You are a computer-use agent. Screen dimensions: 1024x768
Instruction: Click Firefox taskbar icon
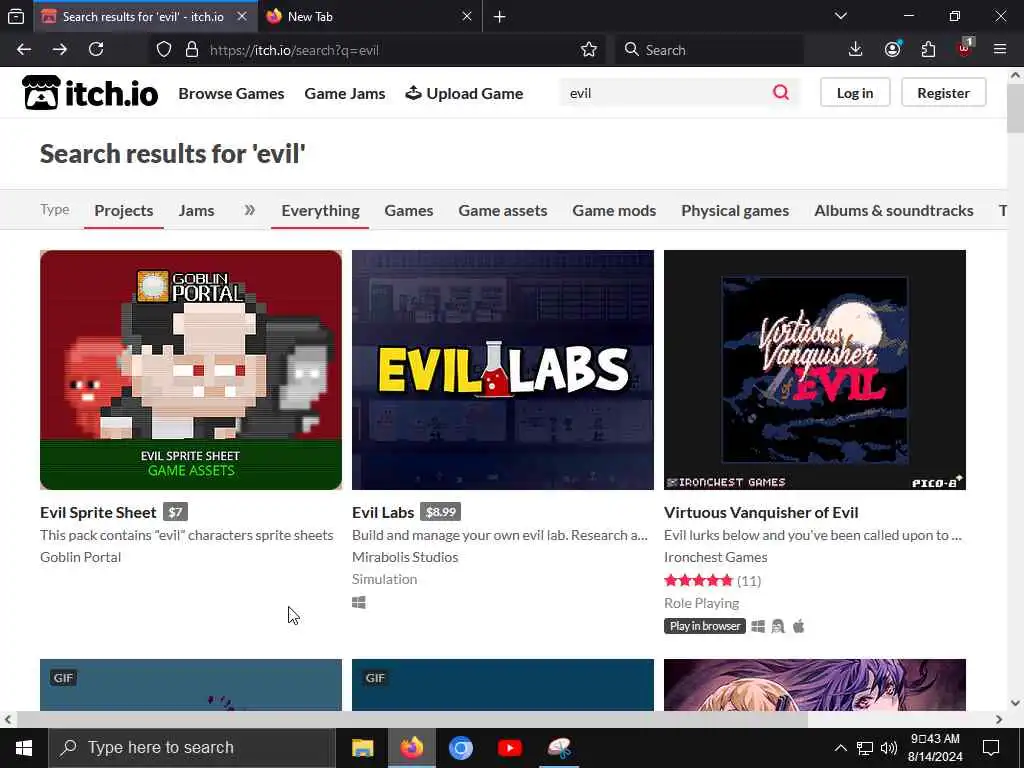point(411,748)
